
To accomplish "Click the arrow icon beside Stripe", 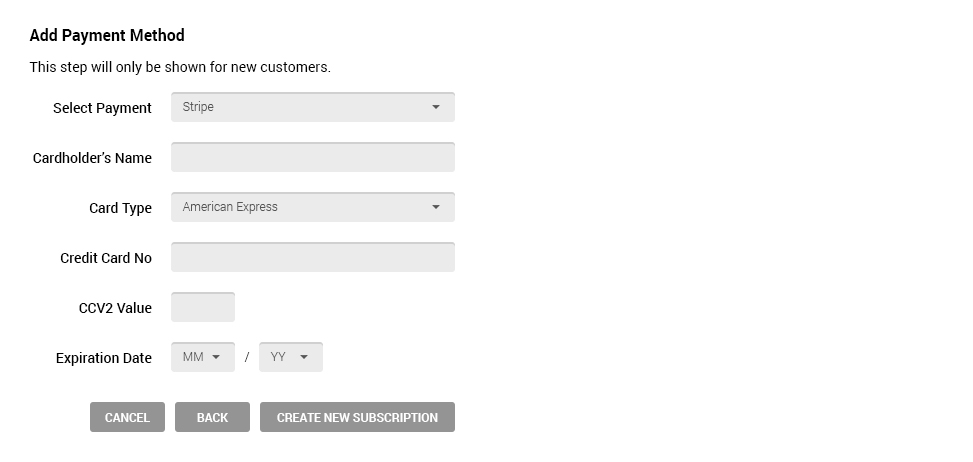I will (x=436, y=107).
